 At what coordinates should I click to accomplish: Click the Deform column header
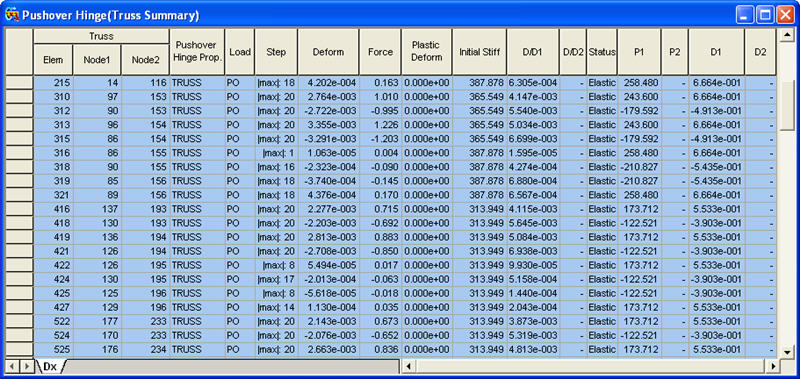(329, 52)
